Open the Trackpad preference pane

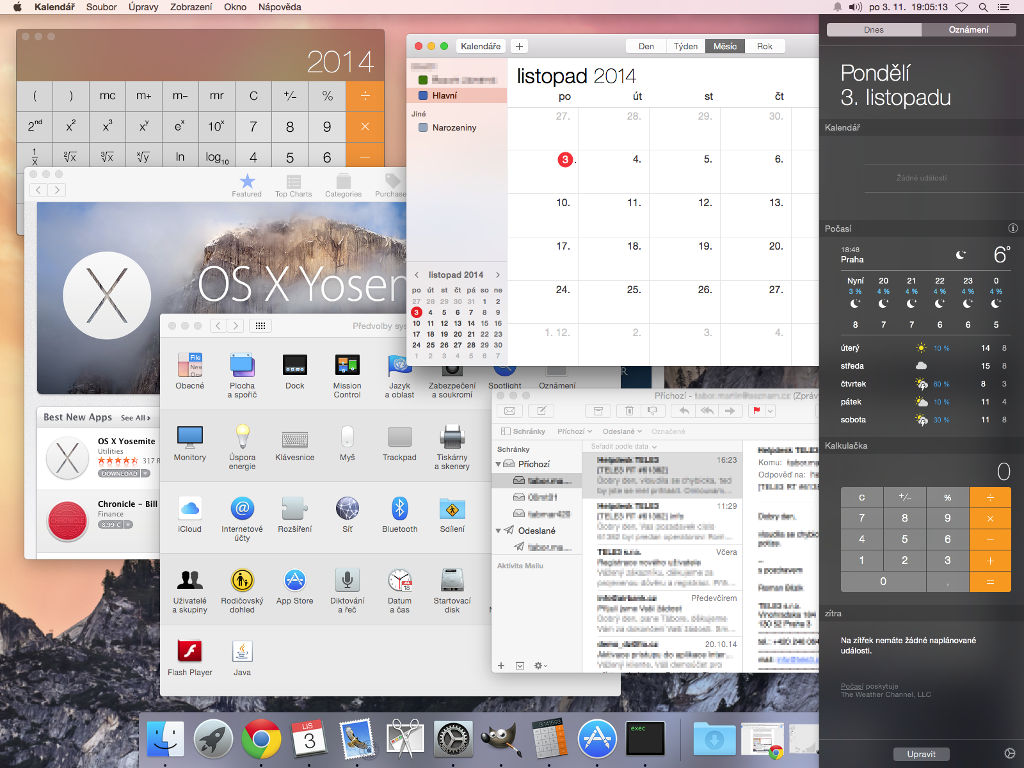(400, 443)
